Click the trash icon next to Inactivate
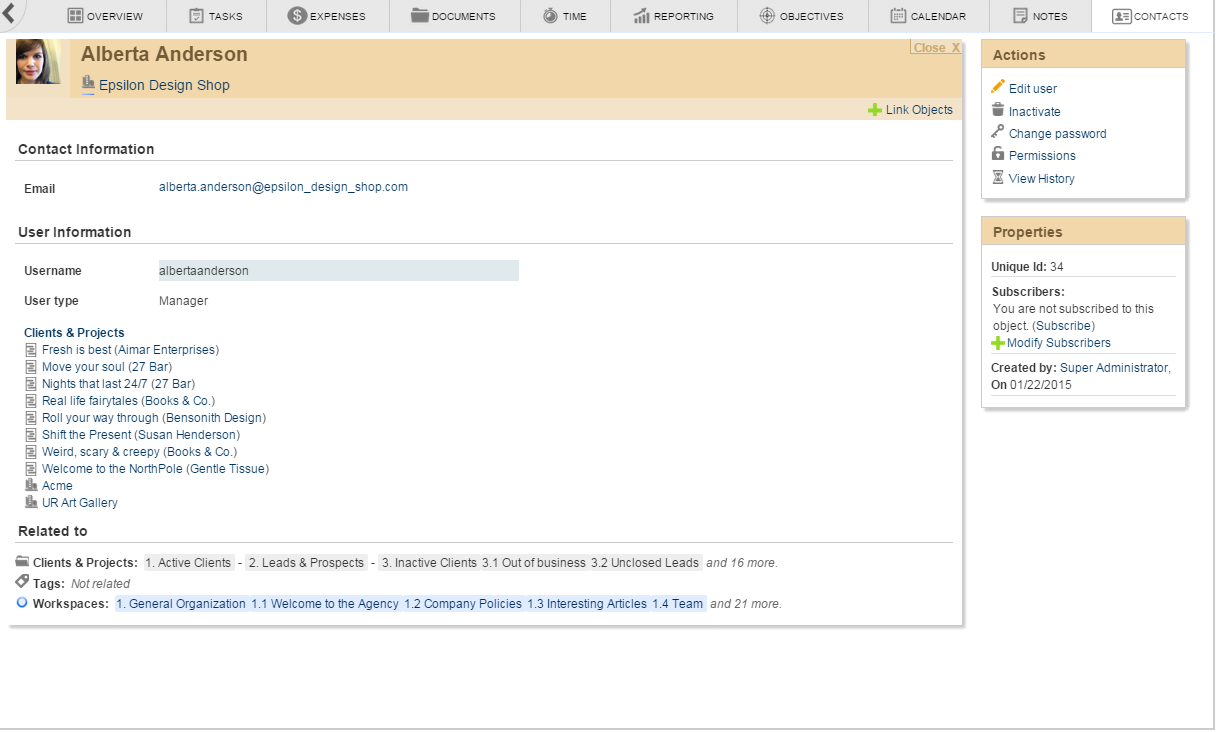The height and width of the screenshot is (733, 1217). pyautogui.click(x=997, y=111)
